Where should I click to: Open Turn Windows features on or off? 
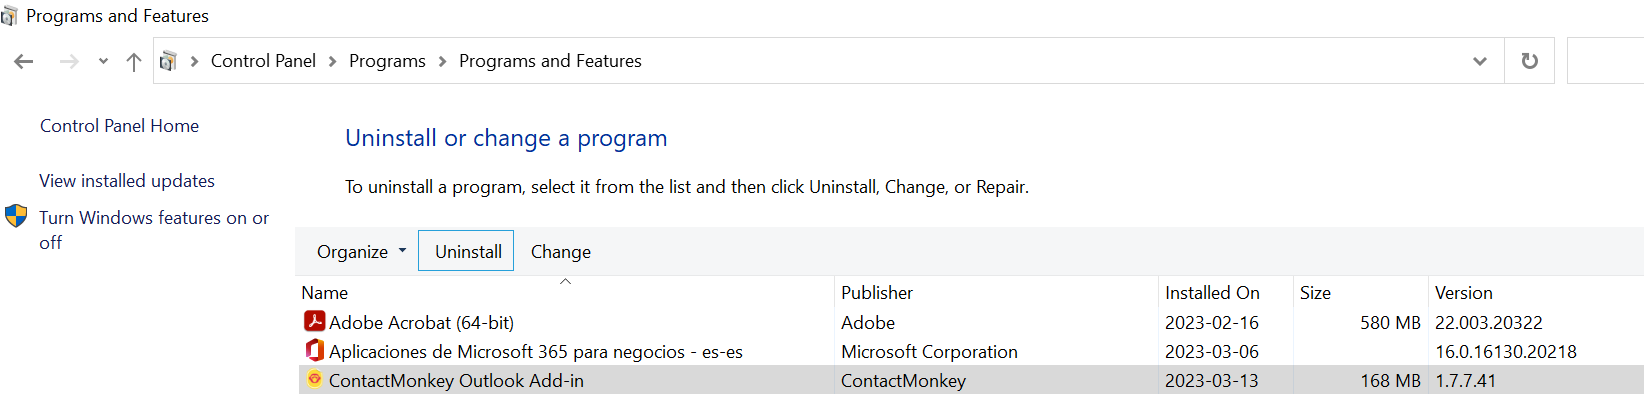click(x=154, y=230)
